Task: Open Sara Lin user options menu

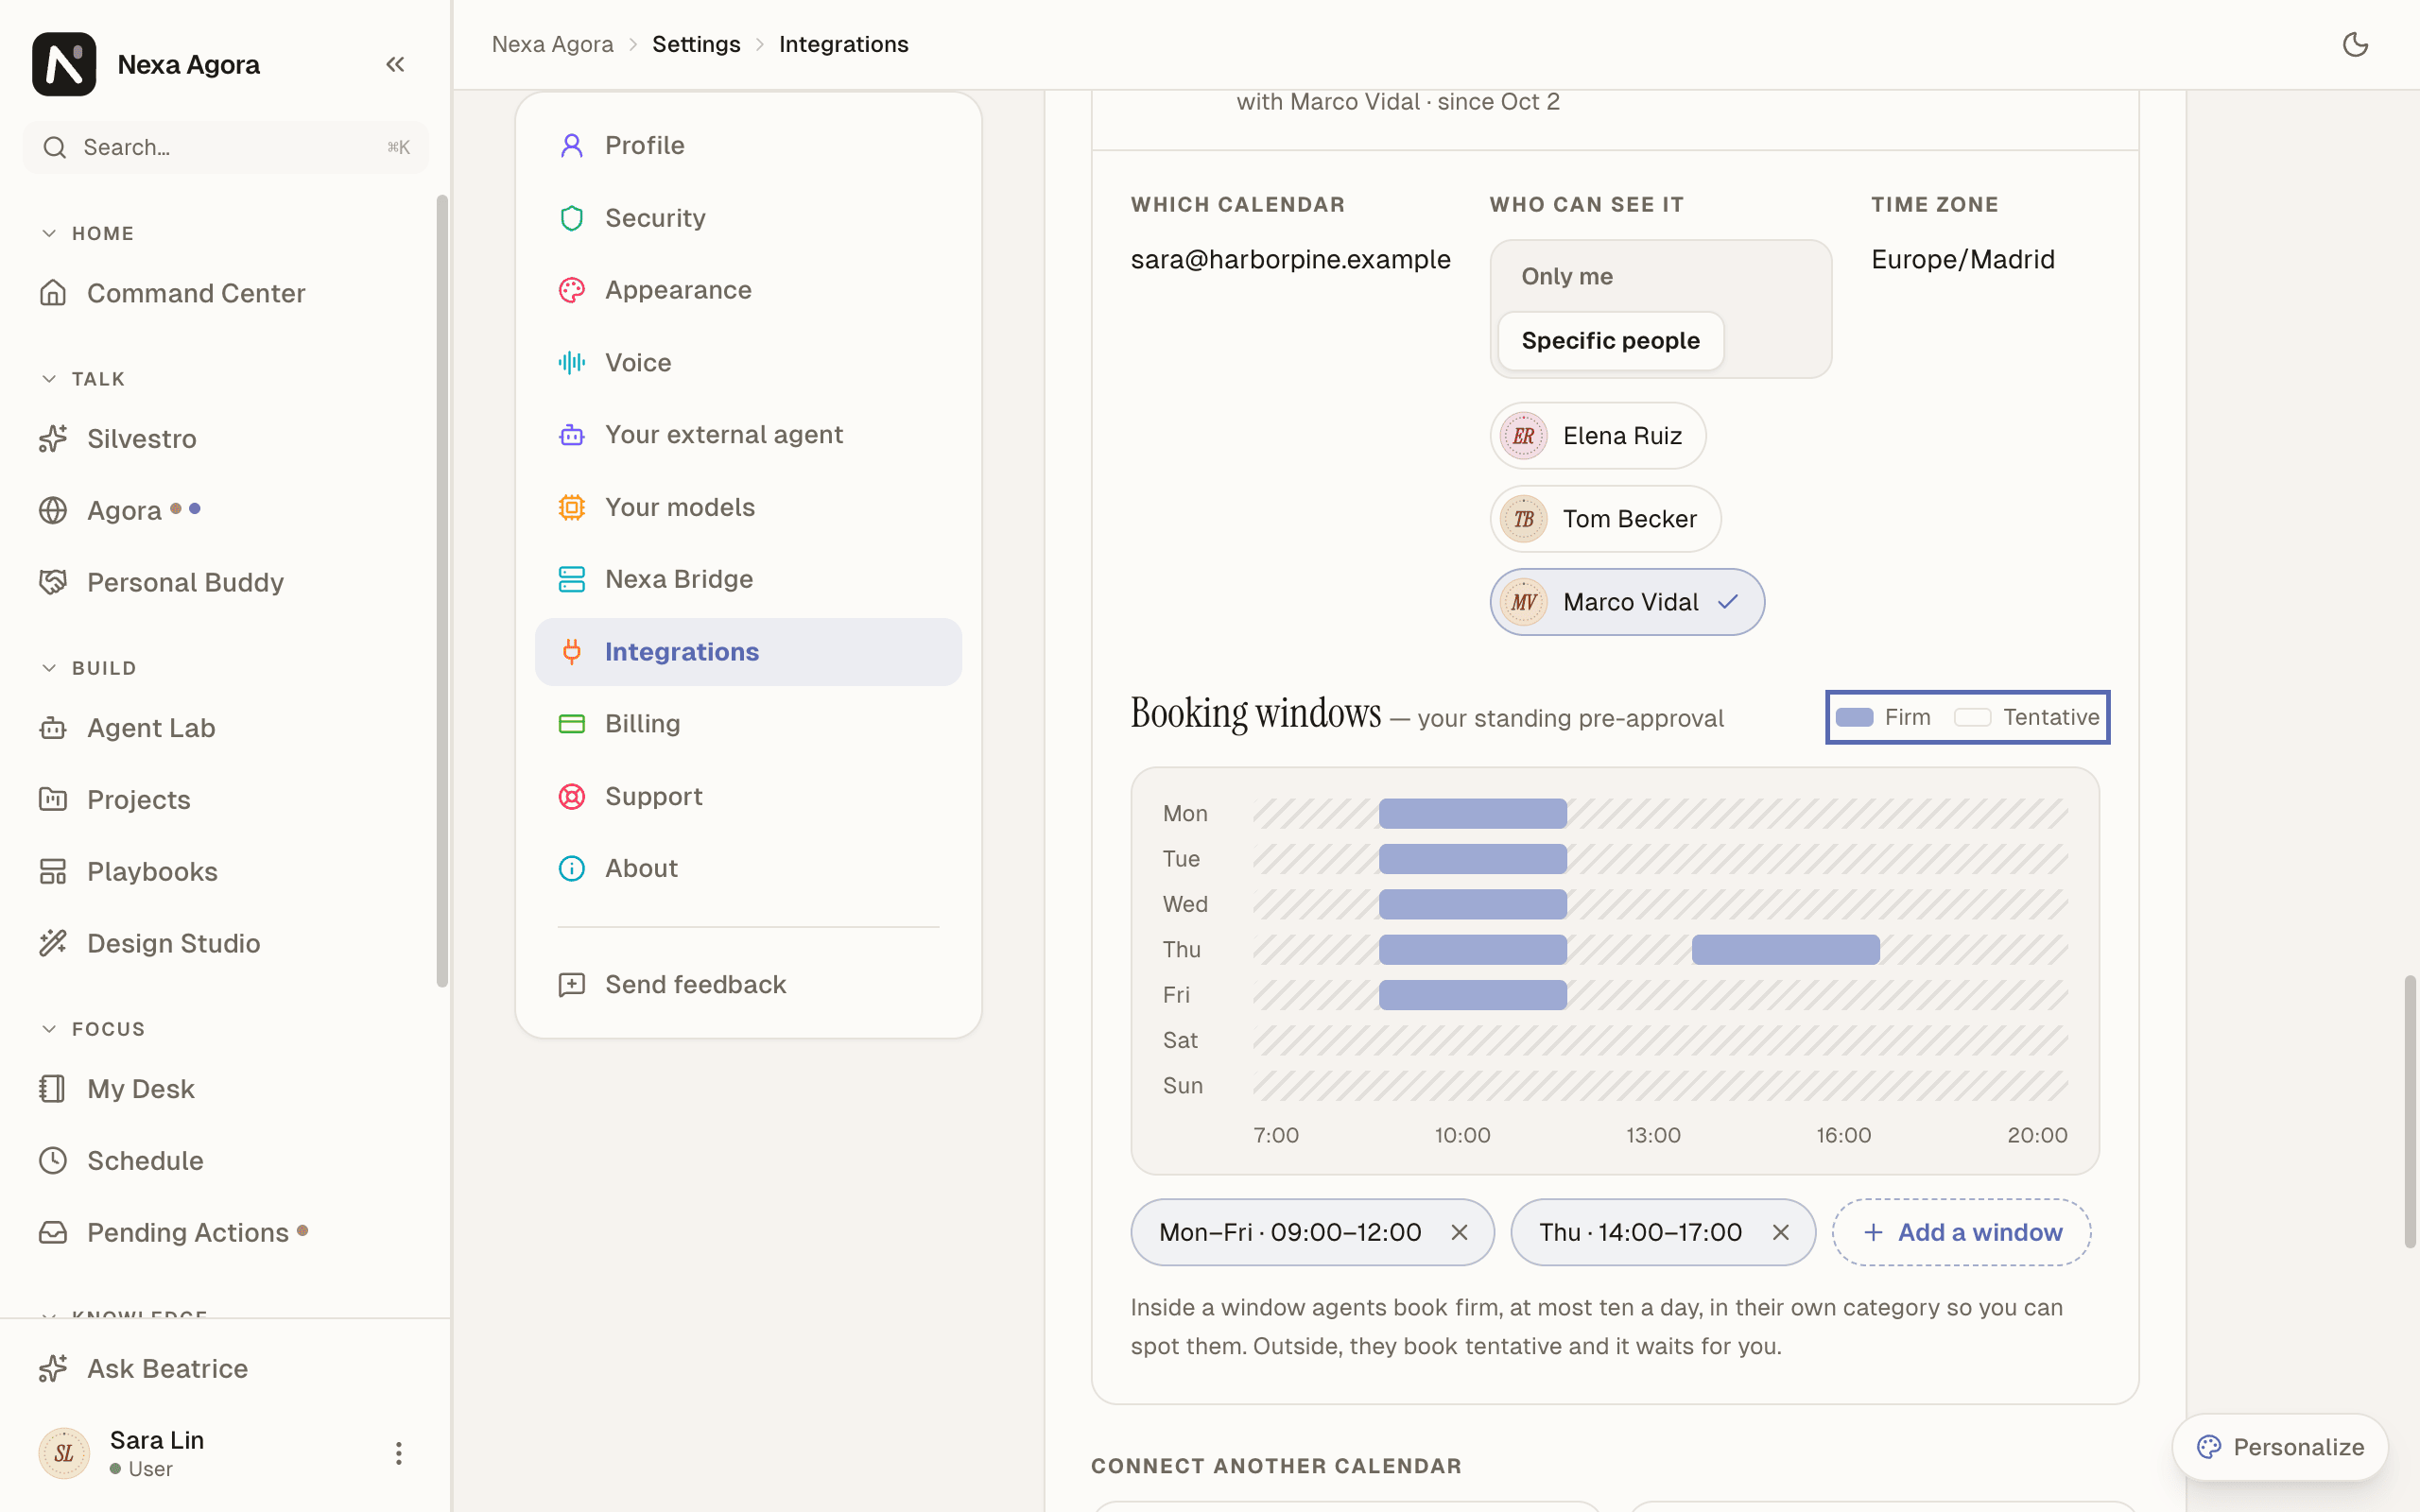Action: (398, 1453)
